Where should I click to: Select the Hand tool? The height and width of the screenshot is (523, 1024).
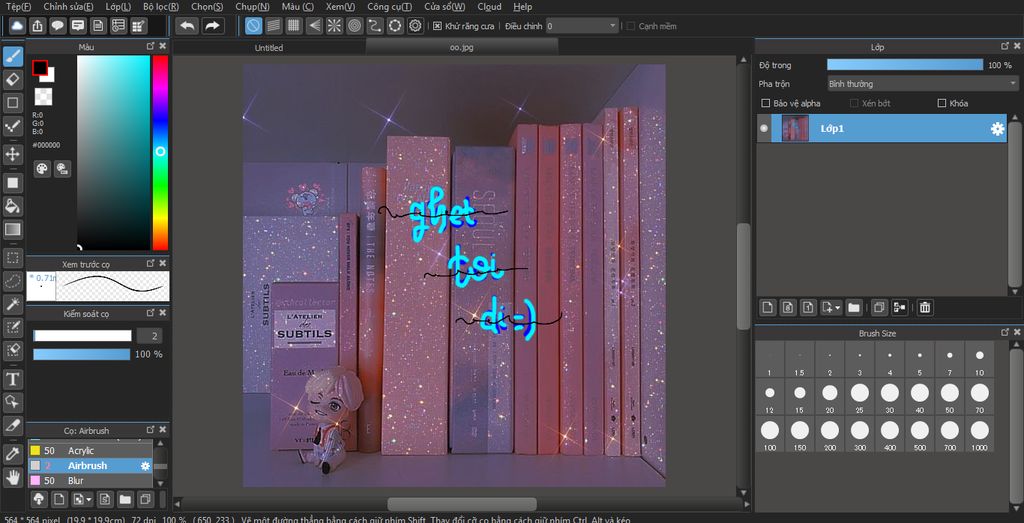tap(12, 477)
